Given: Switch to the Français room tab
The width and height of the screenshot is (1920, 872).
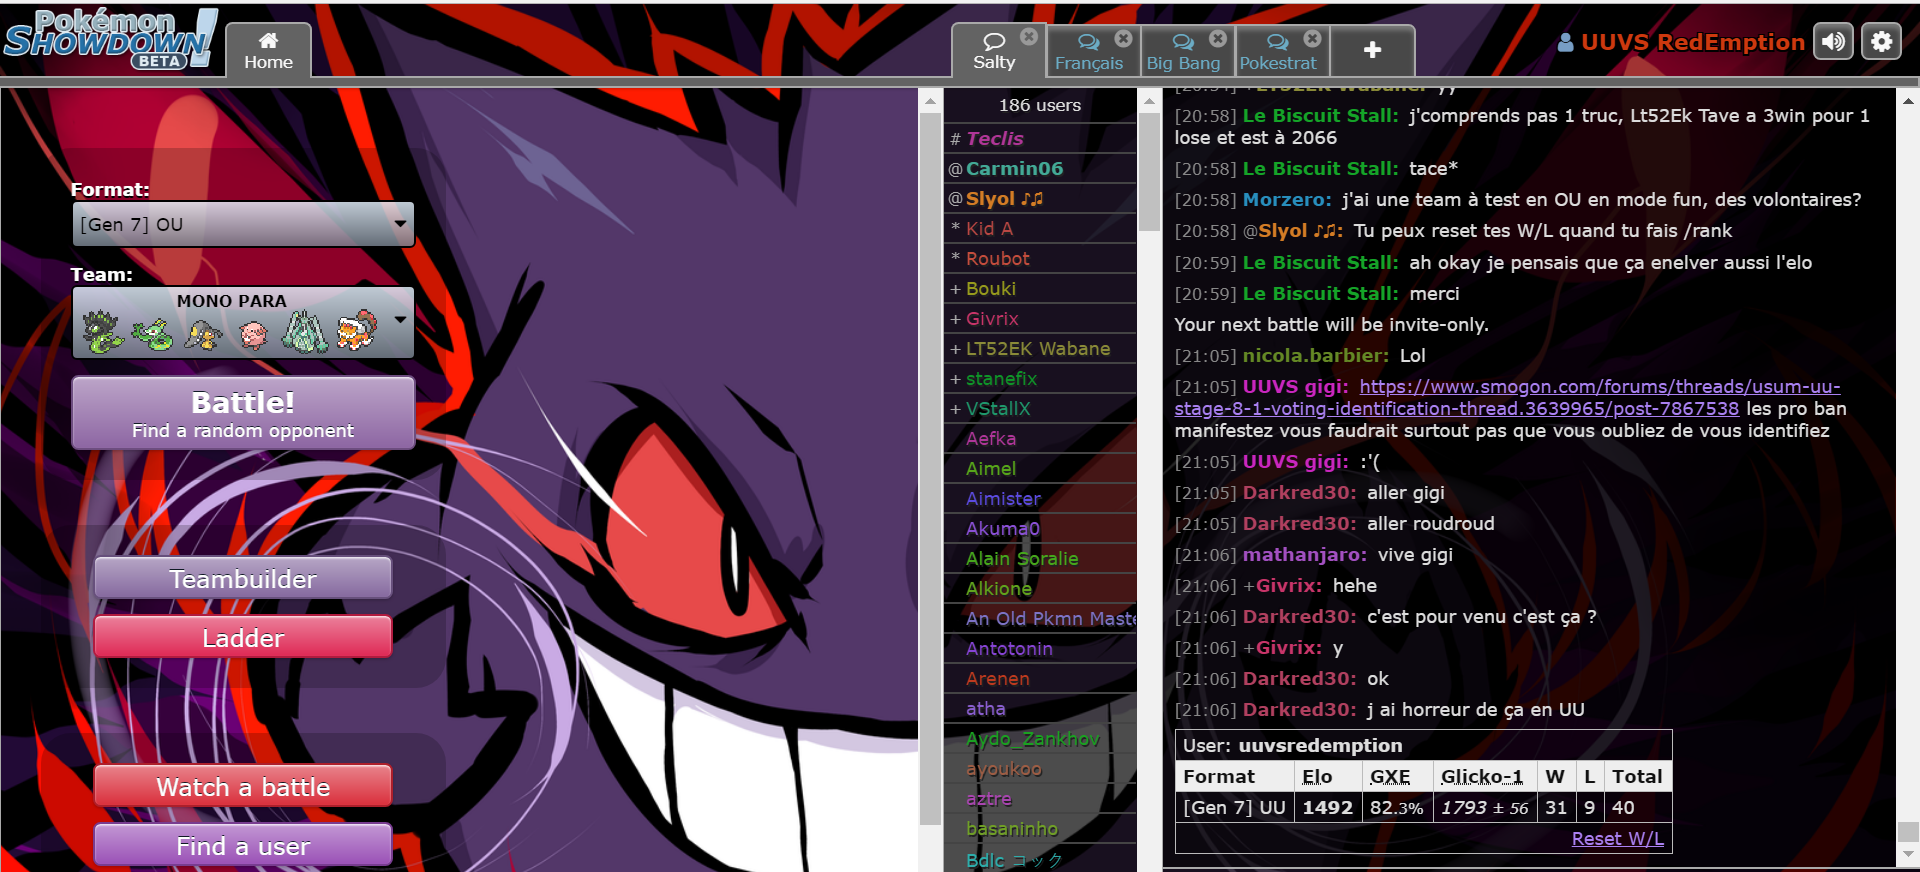Looking at the screenshot, I should point(1089,51).
